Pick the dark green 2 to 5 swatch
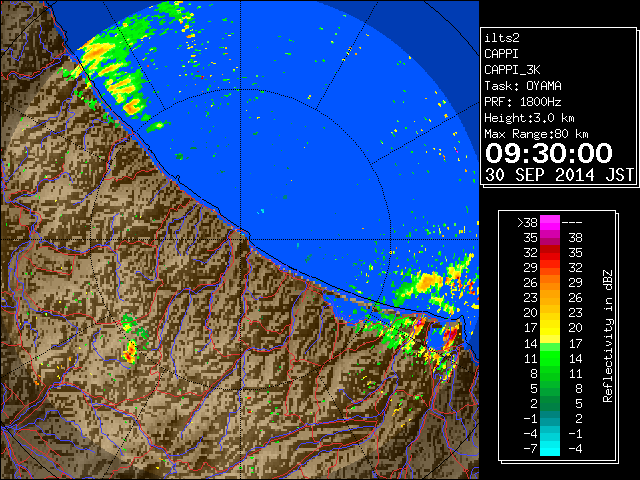 coord(550,403)
